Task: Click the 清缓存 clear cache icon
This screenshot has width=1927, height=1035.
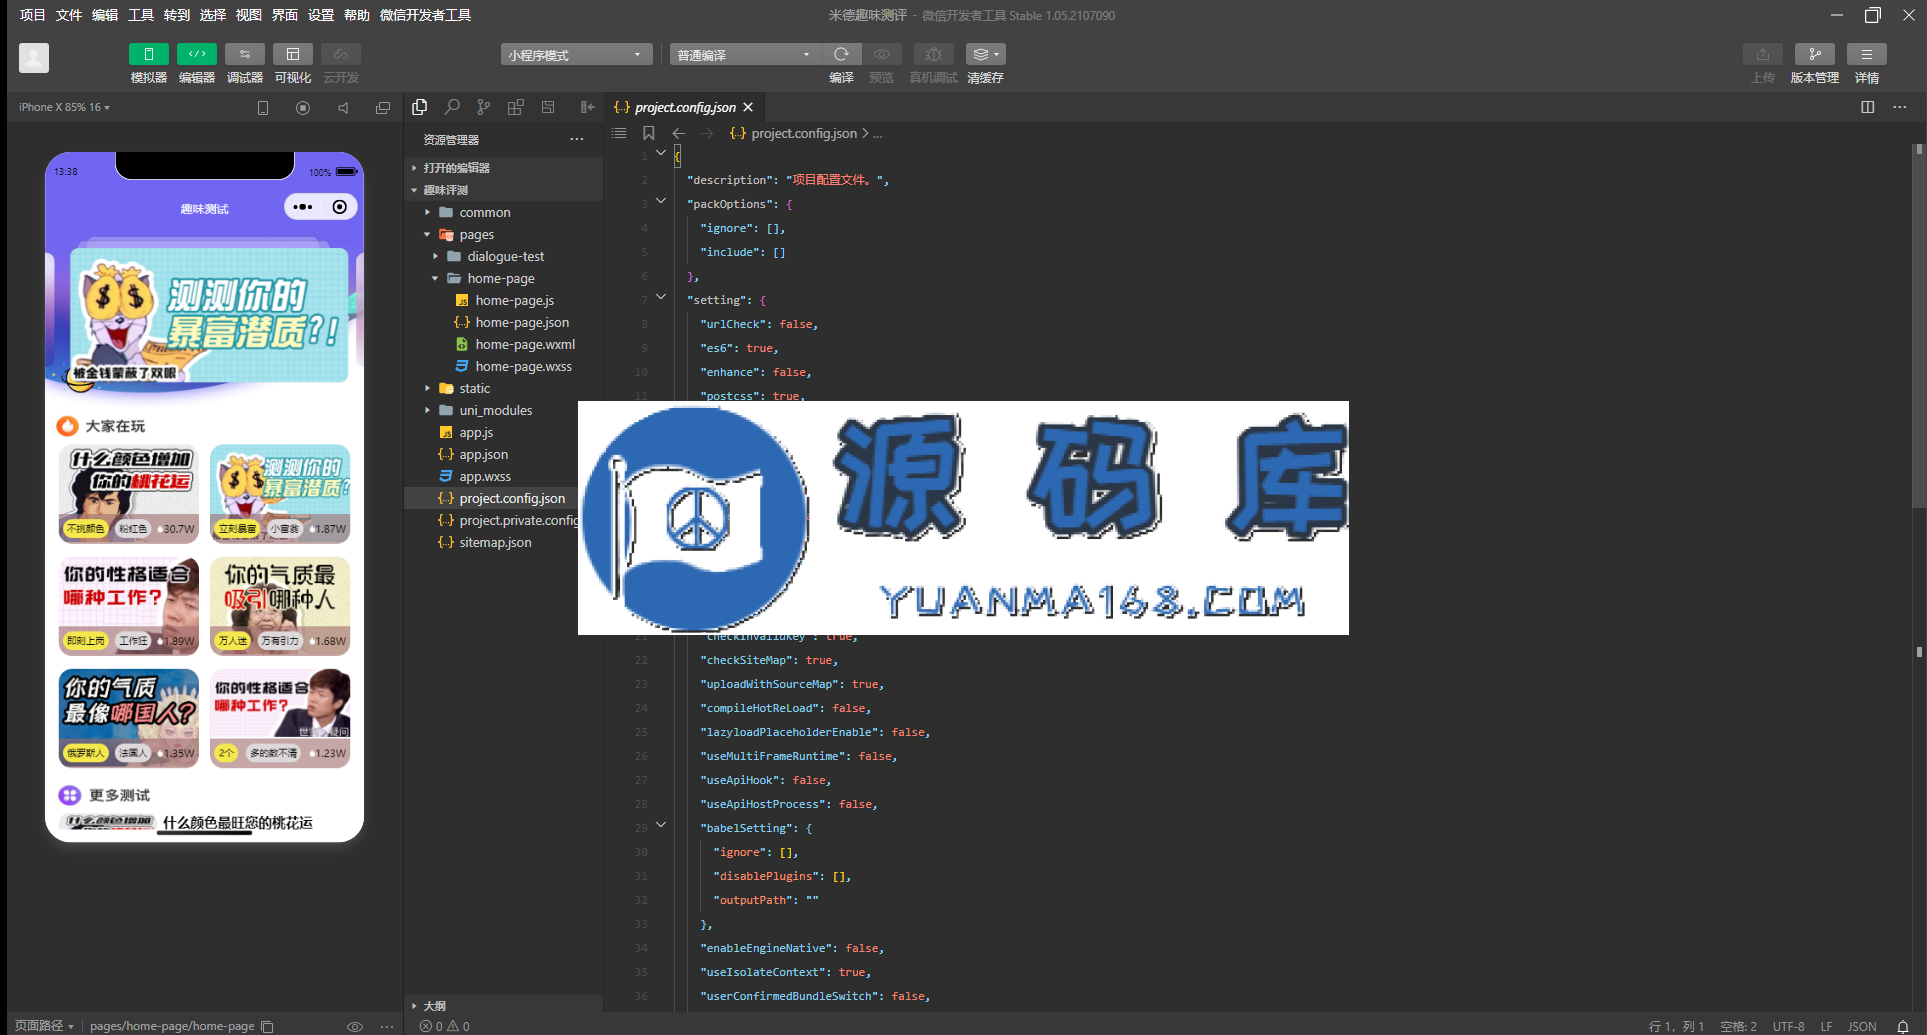Action: click(x=985, y=54)
